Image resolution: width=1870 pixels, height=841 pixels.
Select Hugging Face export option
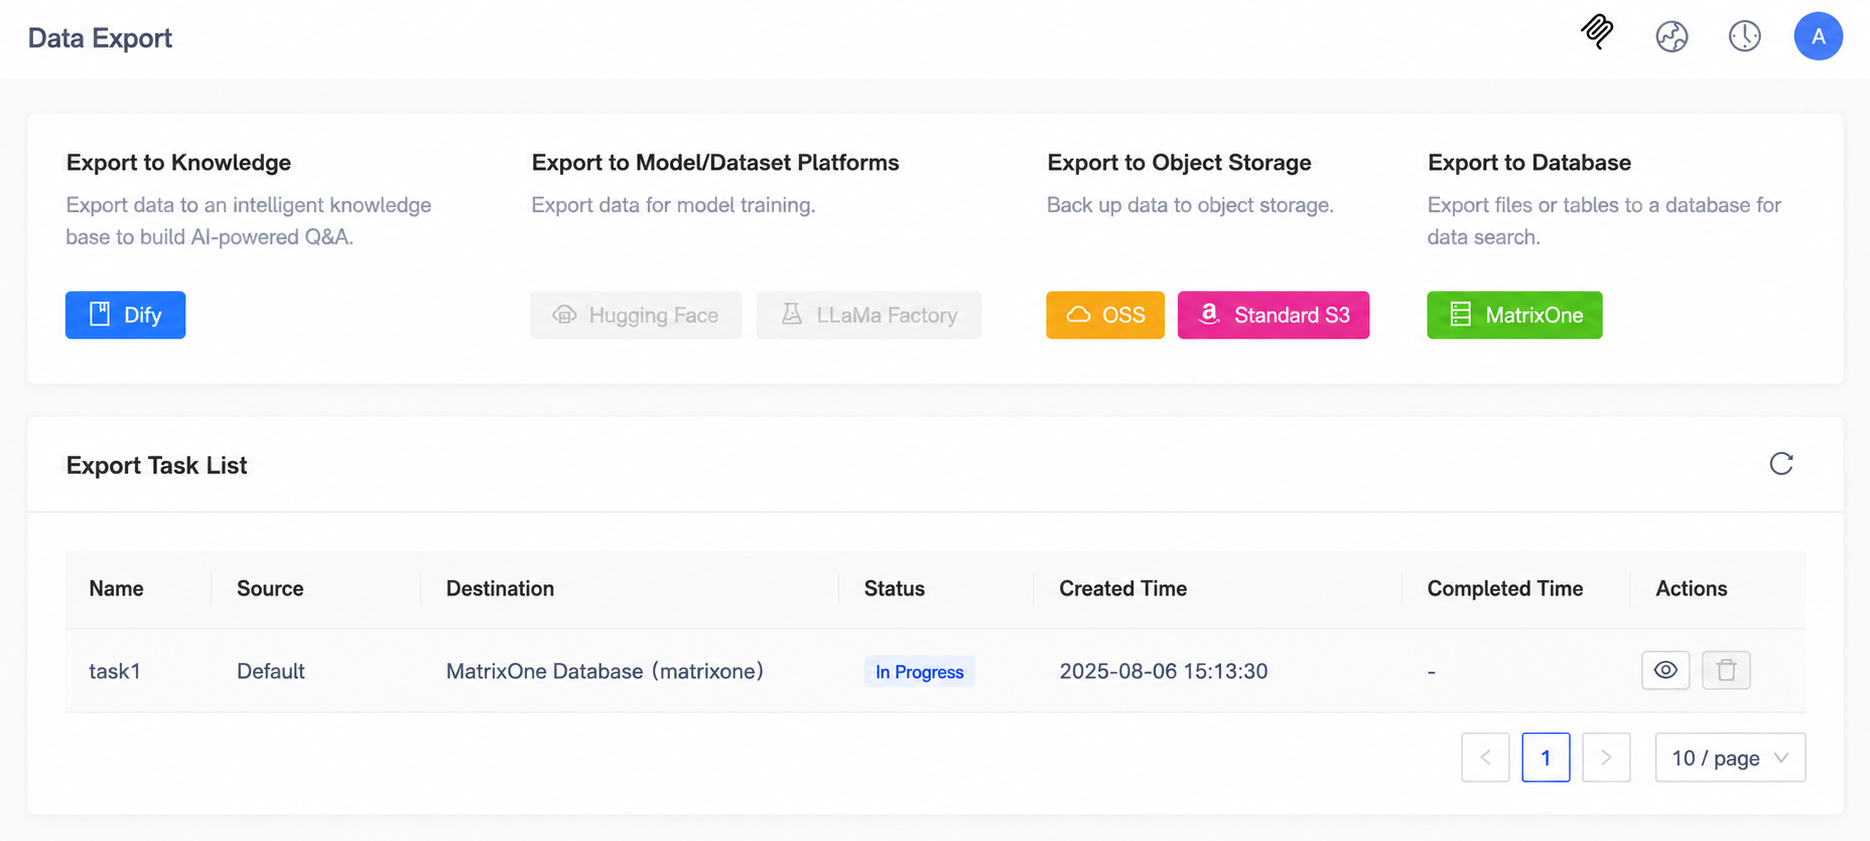click(636, 315)
